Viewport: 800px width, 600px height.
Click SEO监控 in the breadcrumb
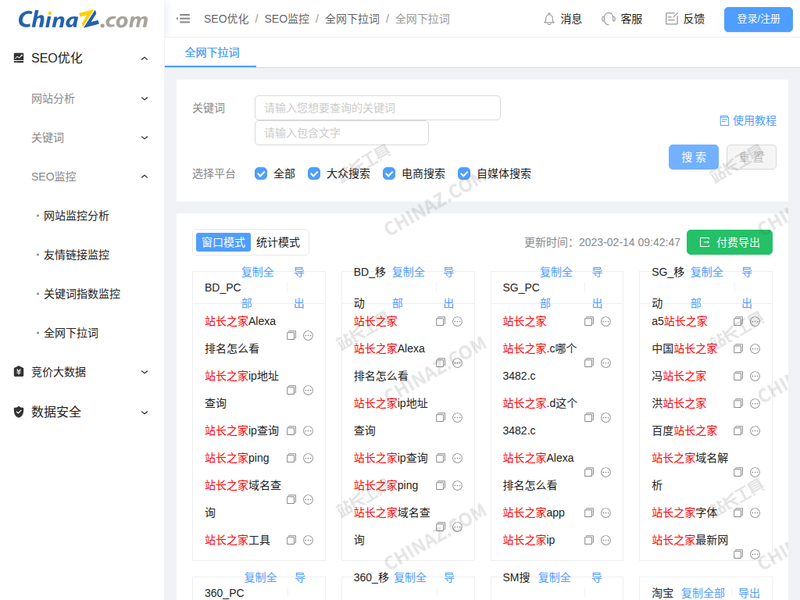(287, 19)
